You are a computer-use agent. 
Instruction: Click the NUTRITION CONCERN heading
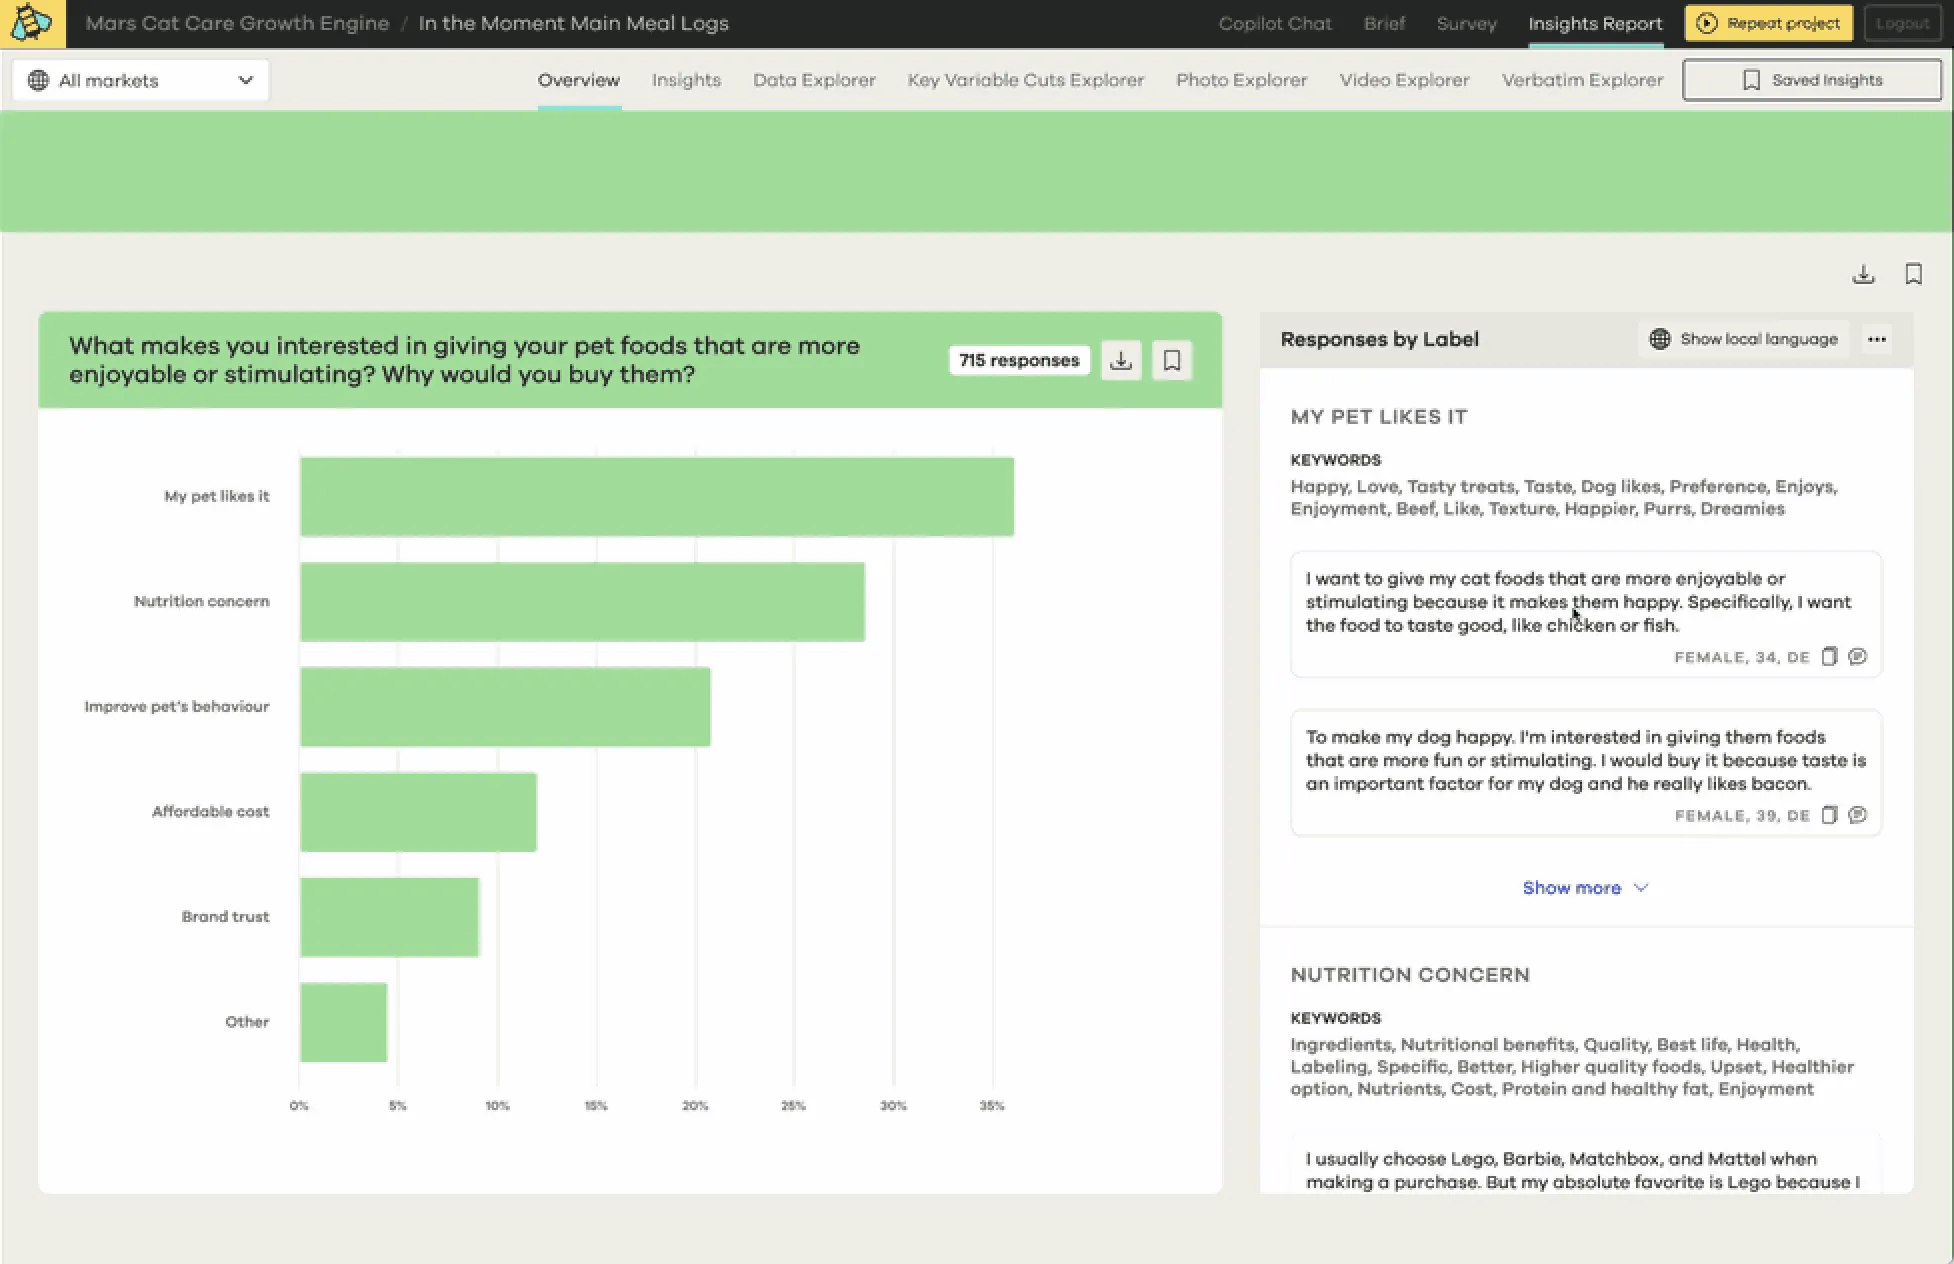point(1410,975)
